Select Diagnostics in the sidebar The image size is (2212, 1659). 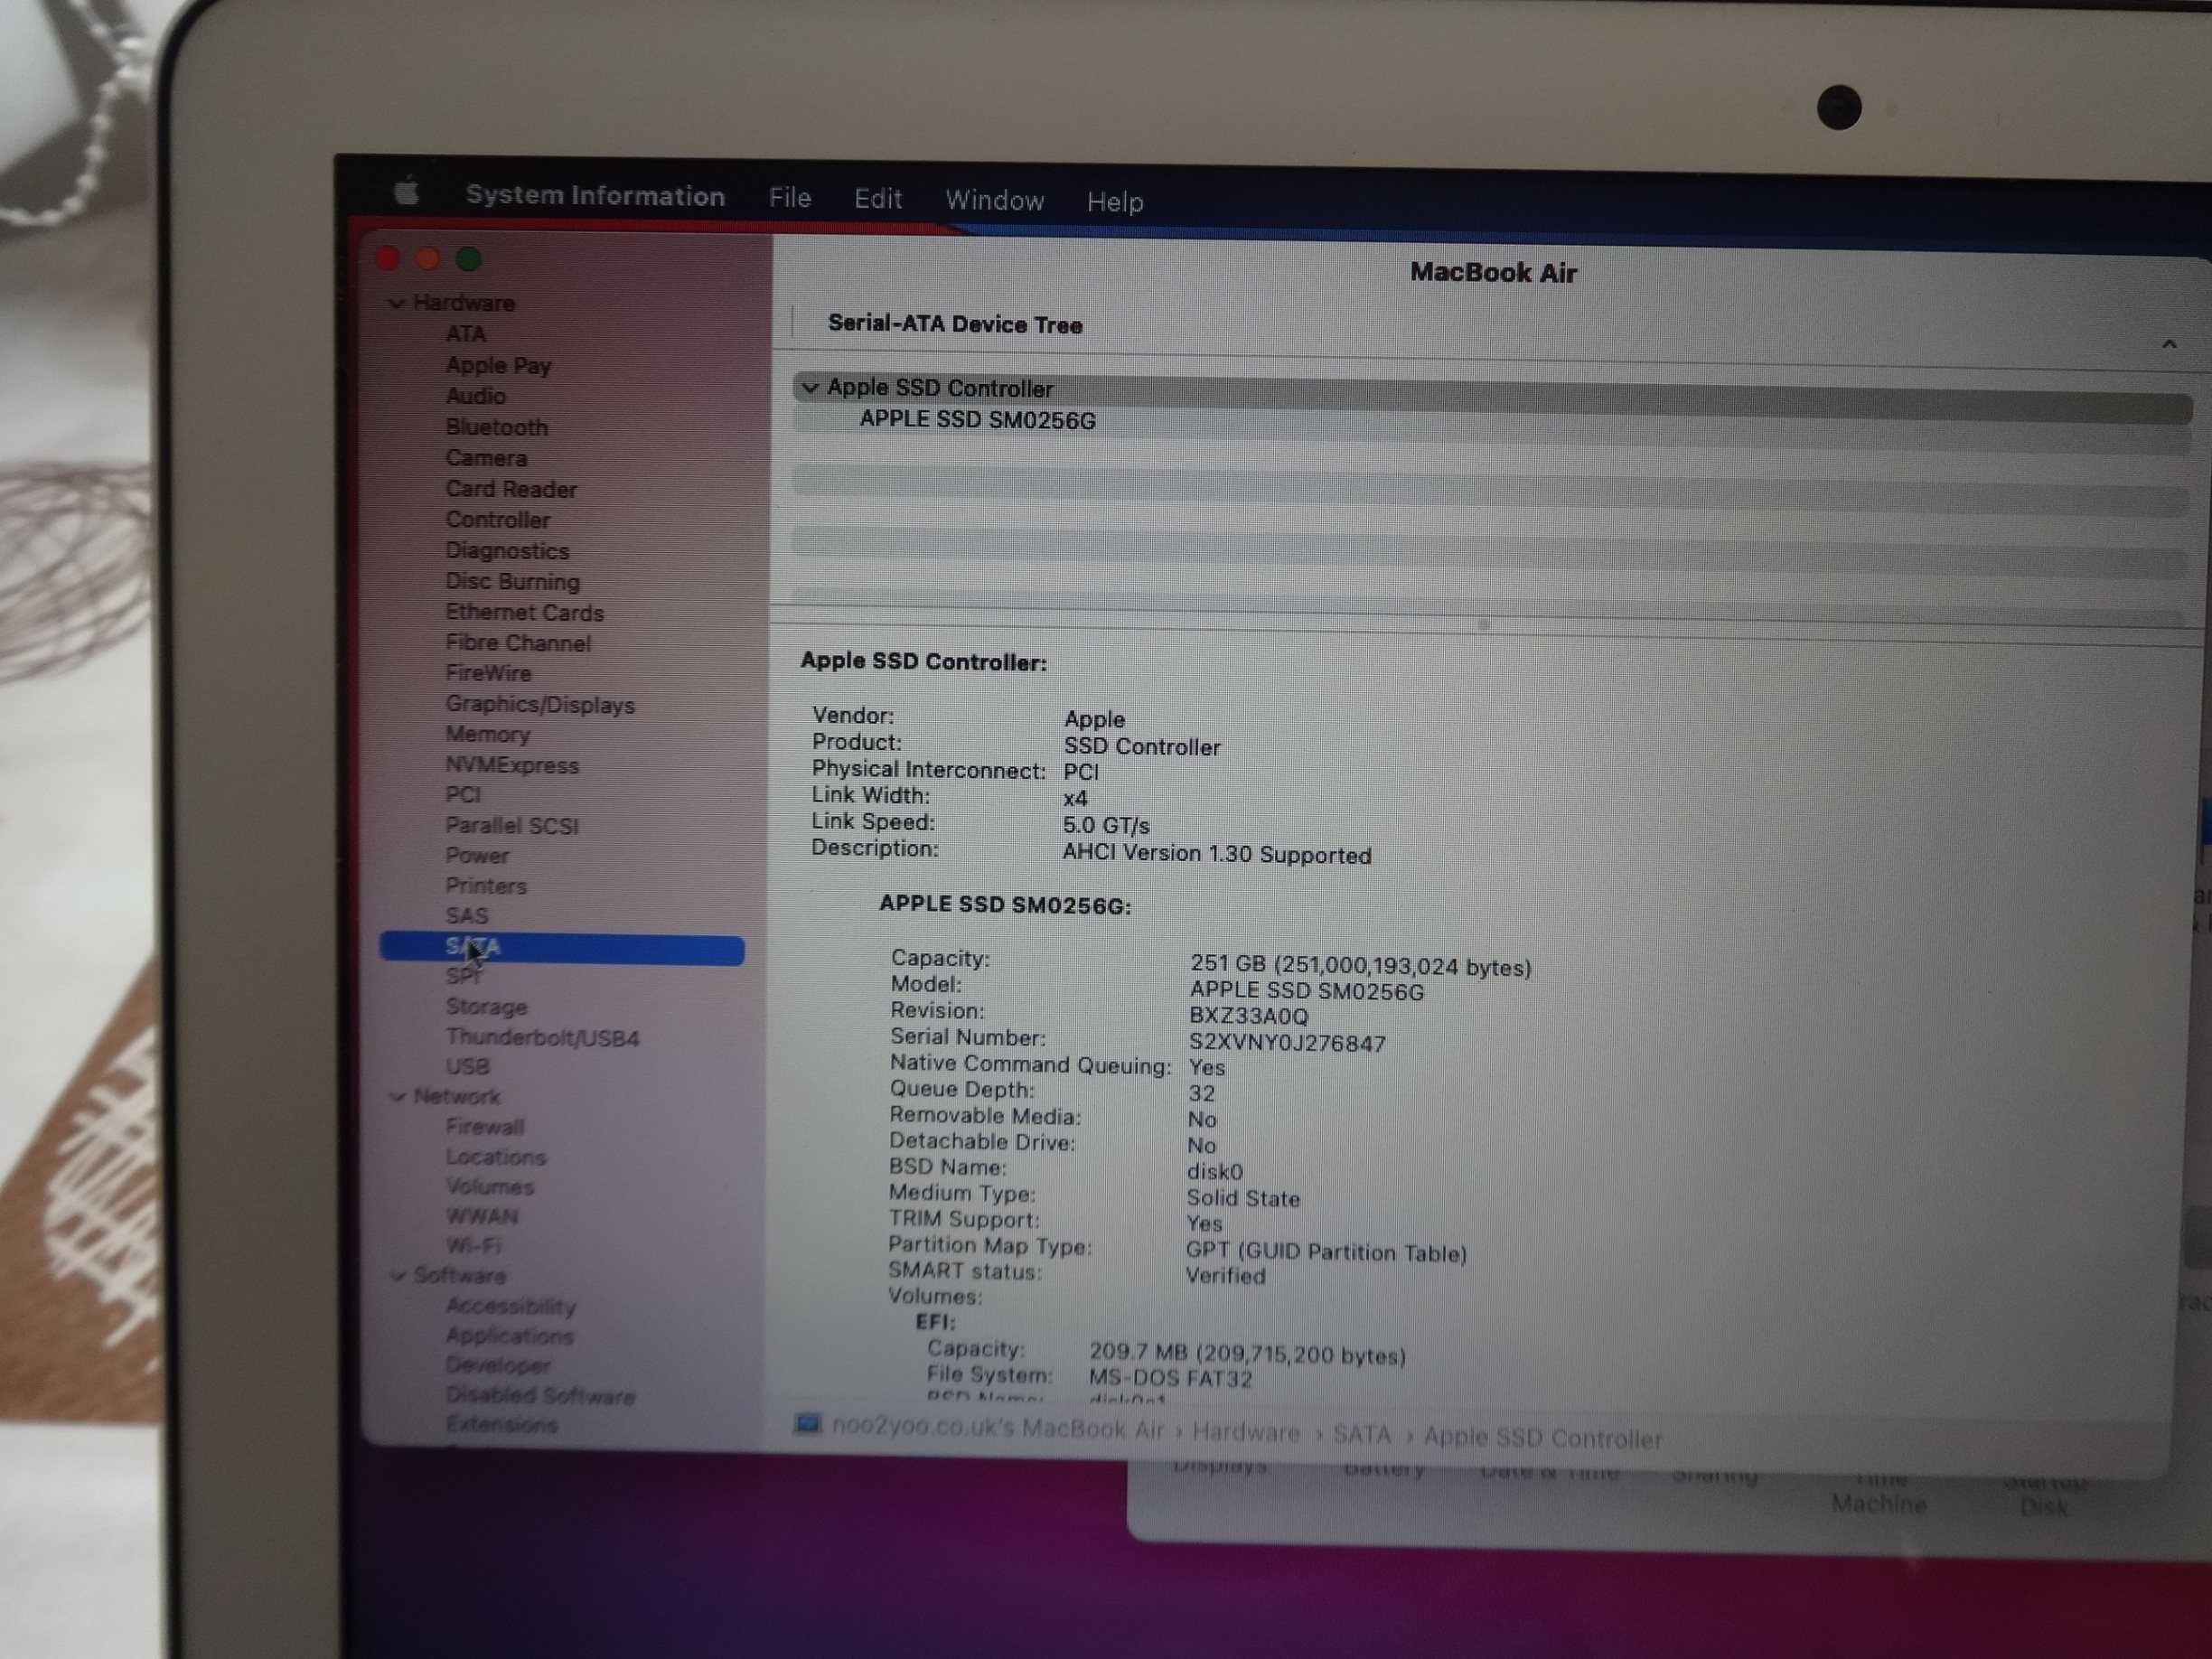[507, 551]
